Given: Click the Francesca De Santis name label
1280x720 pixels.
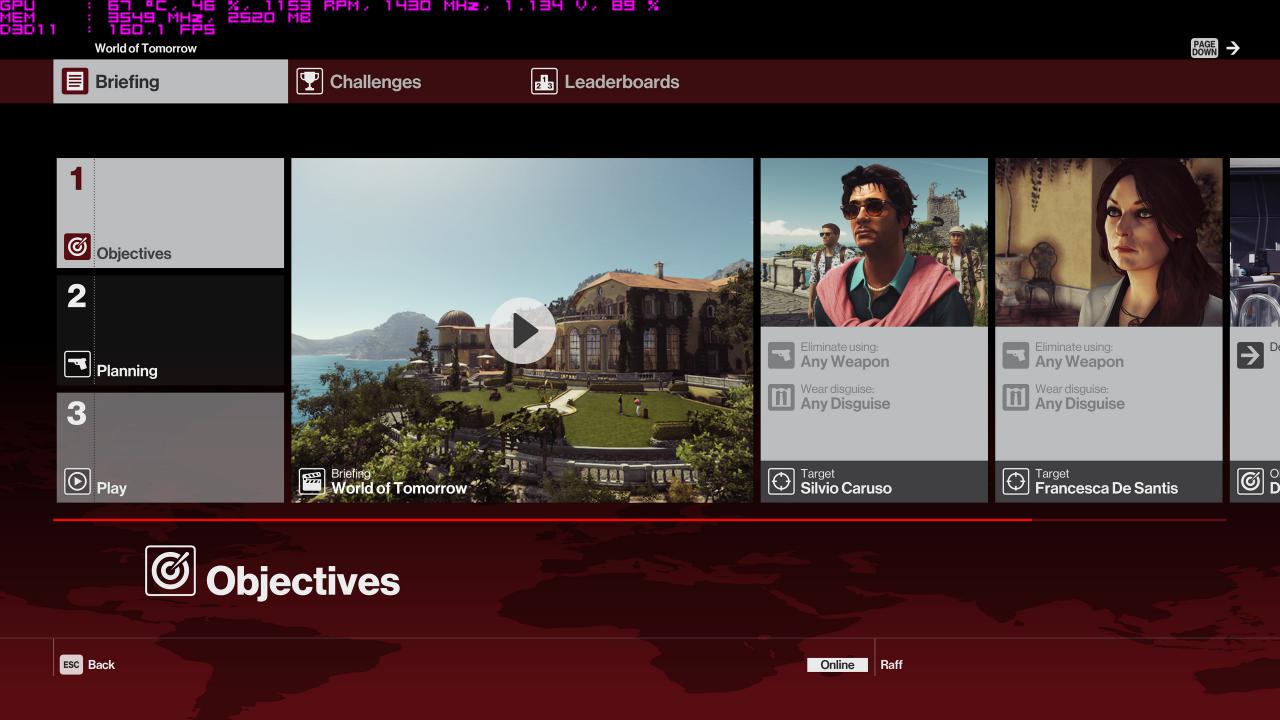Looking at the screenshot, I should (1106, 488).
